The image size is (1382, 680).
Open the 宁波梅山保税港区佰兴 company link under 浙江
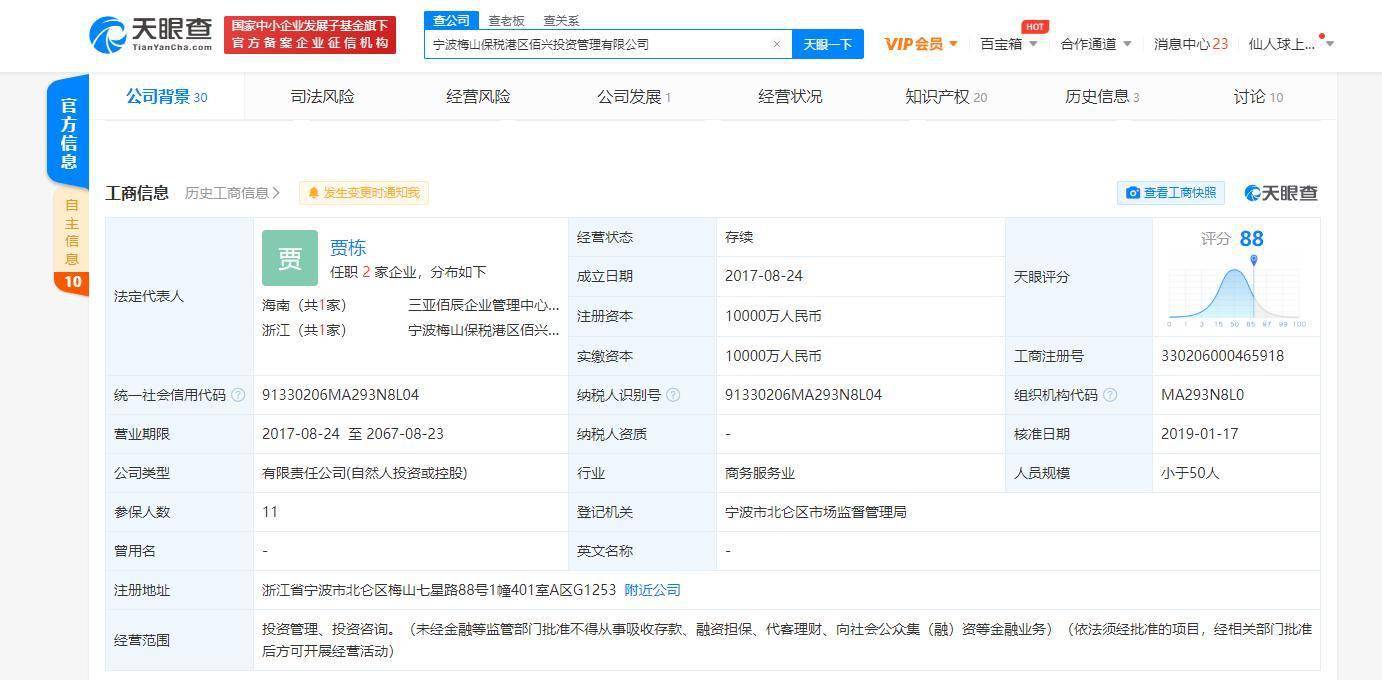click(484, 330)
